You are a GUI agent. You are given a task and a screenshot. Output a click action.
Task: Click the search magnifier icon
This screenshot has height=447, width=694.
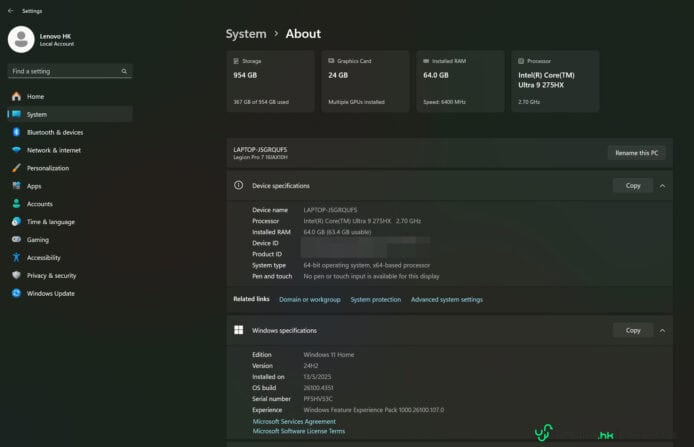point(124,71)
